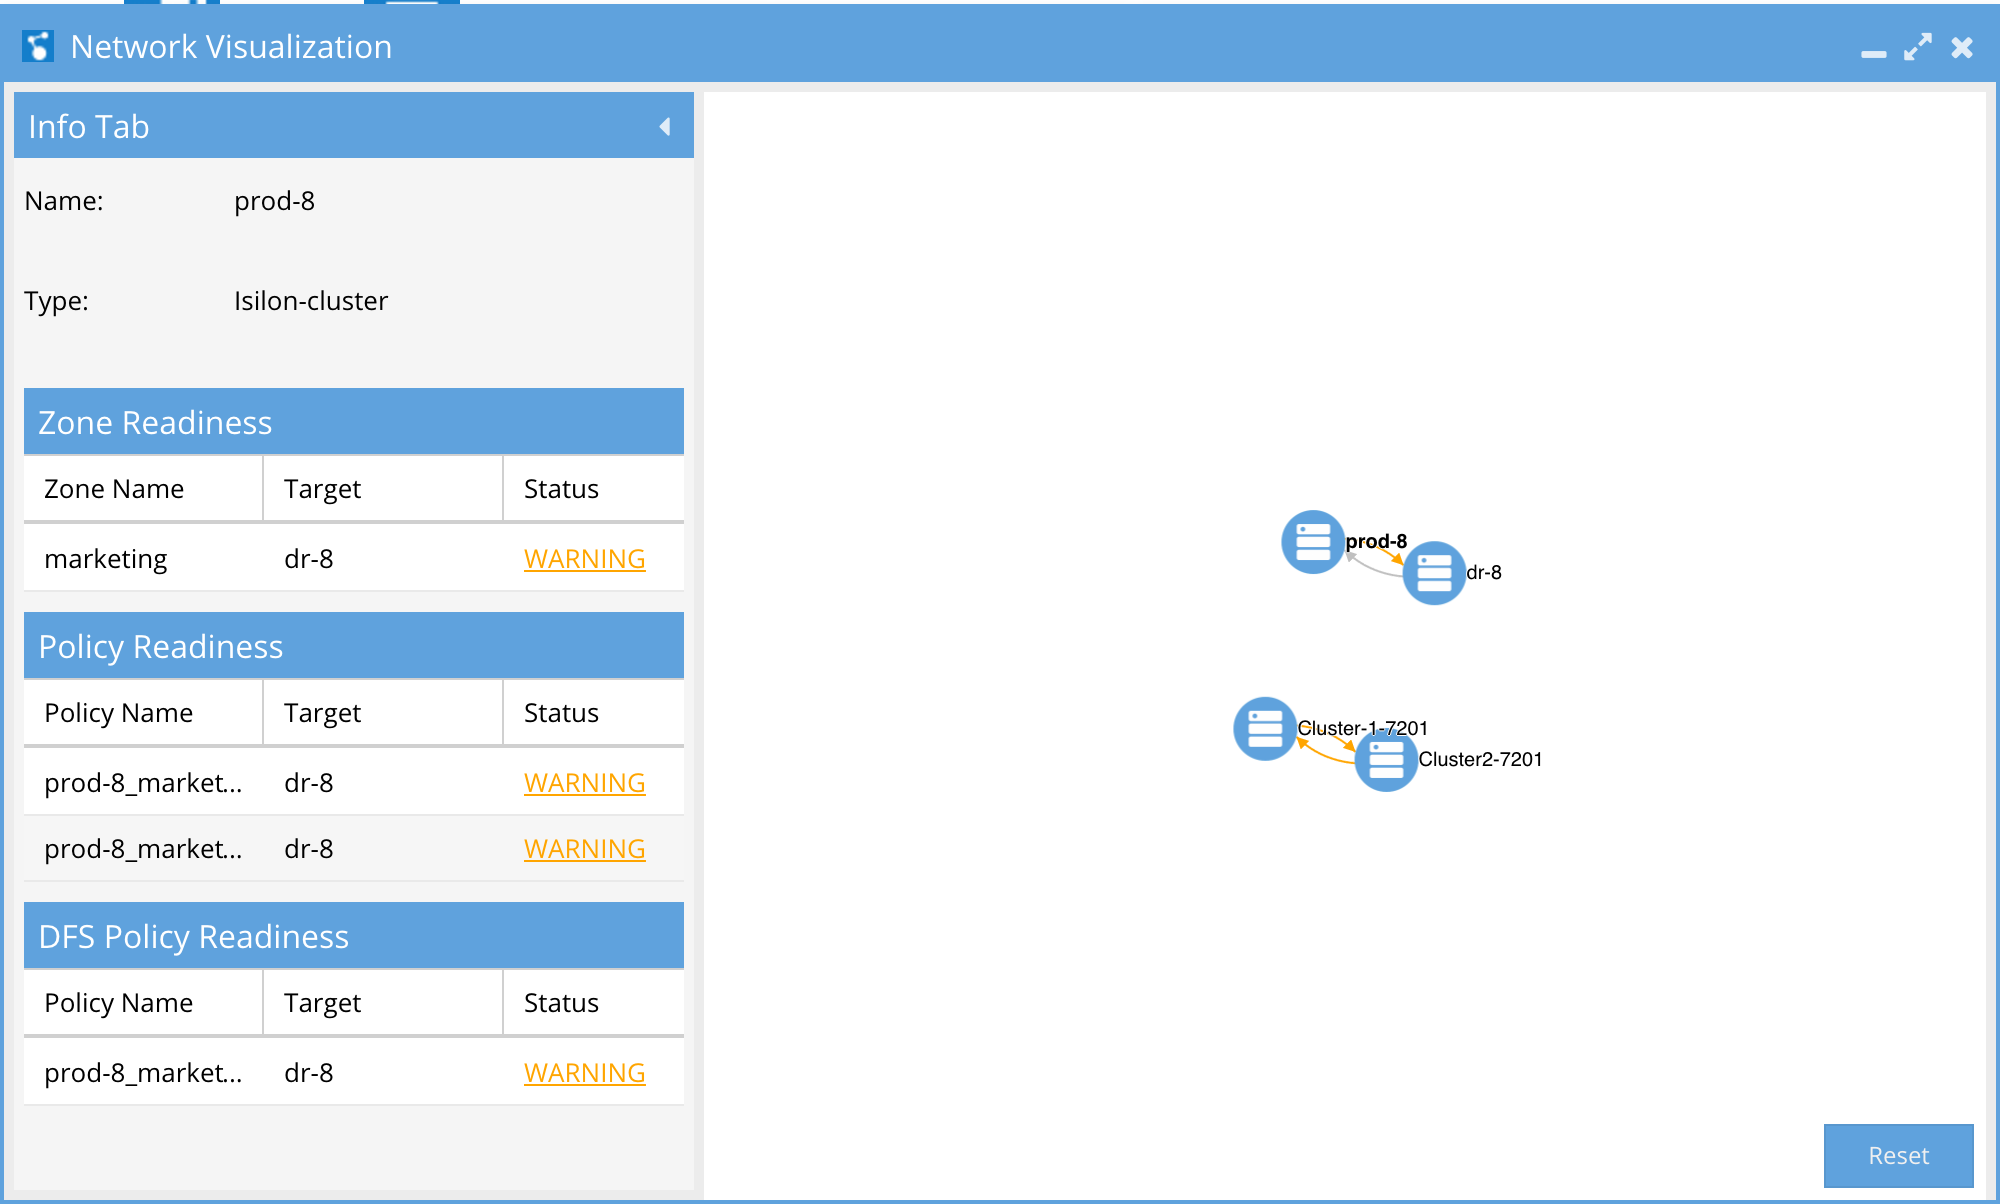Screen dimensions: 2000x1204
Task: Click the Isilon-cluster type value
Action: click(311, 300)
